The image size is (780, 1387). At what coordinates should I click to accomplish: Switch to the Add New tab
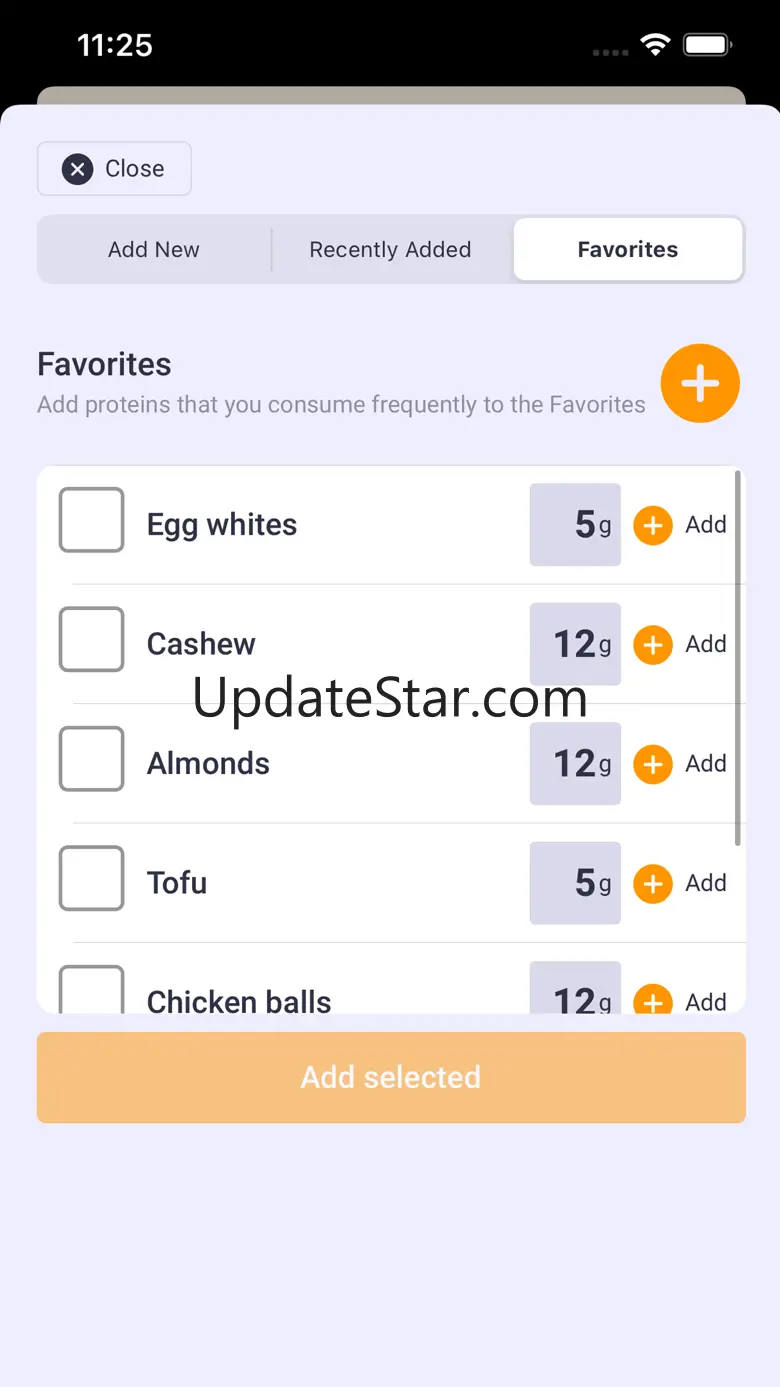154,250
